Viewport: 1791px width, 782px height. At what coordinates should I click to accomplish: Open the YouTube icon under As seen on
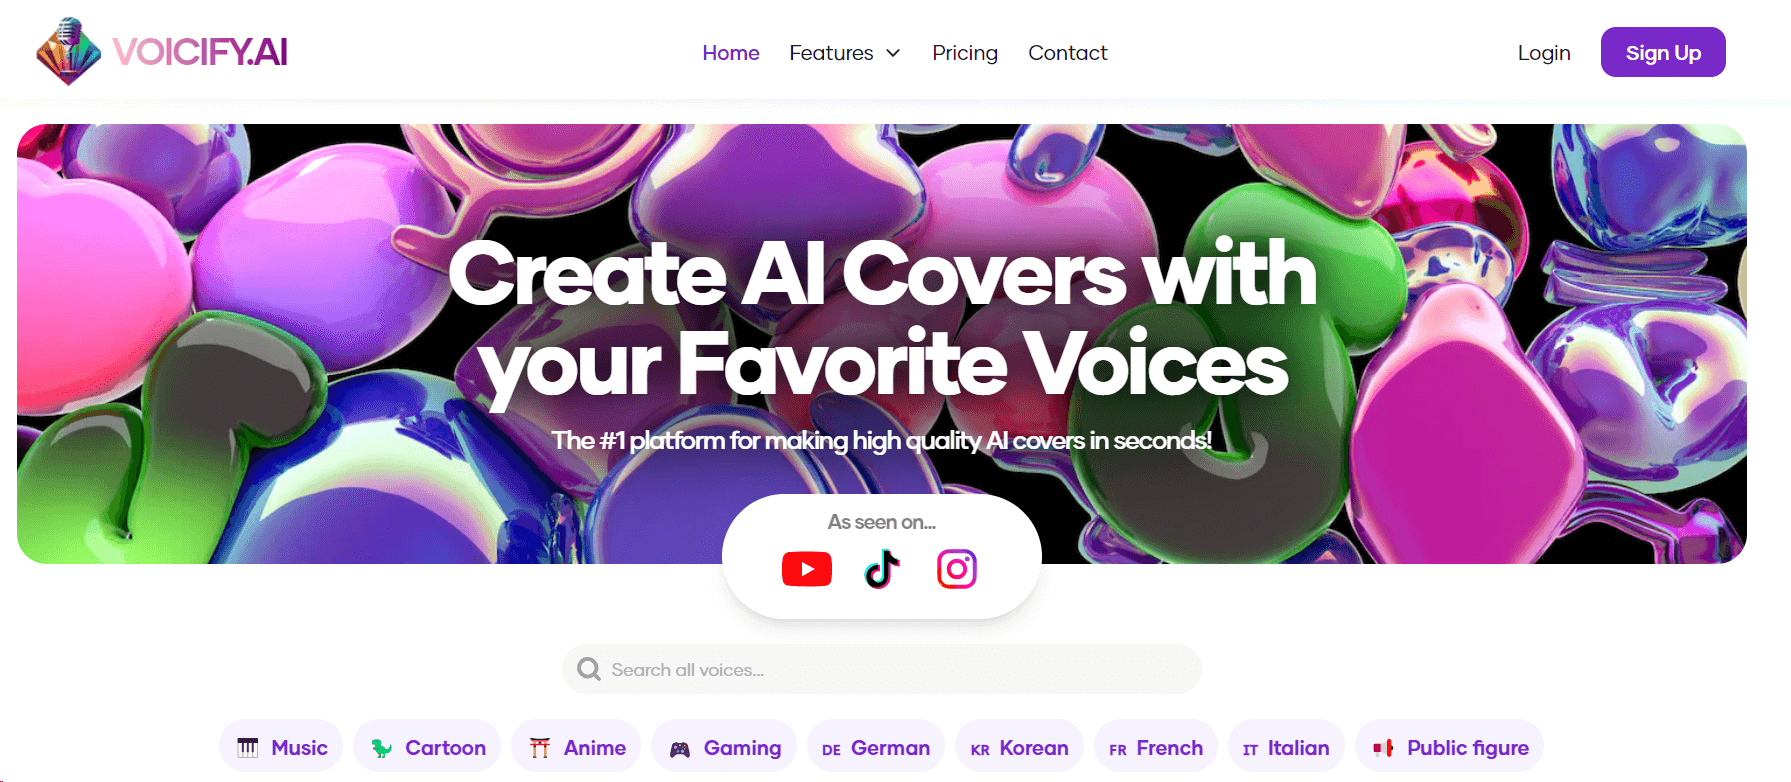coord(807,569)
